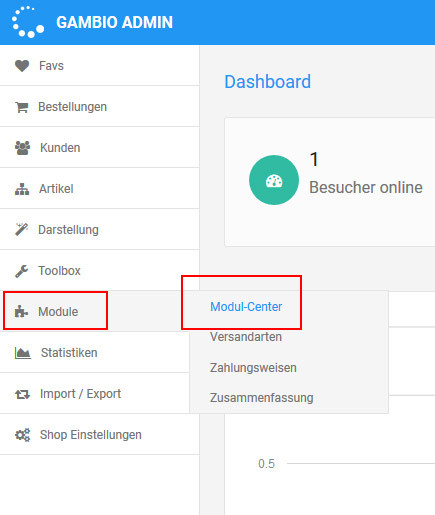Click the wrench icon beside Toolbox
Viewport: 435px width, 515px height.
coord(22,271)
